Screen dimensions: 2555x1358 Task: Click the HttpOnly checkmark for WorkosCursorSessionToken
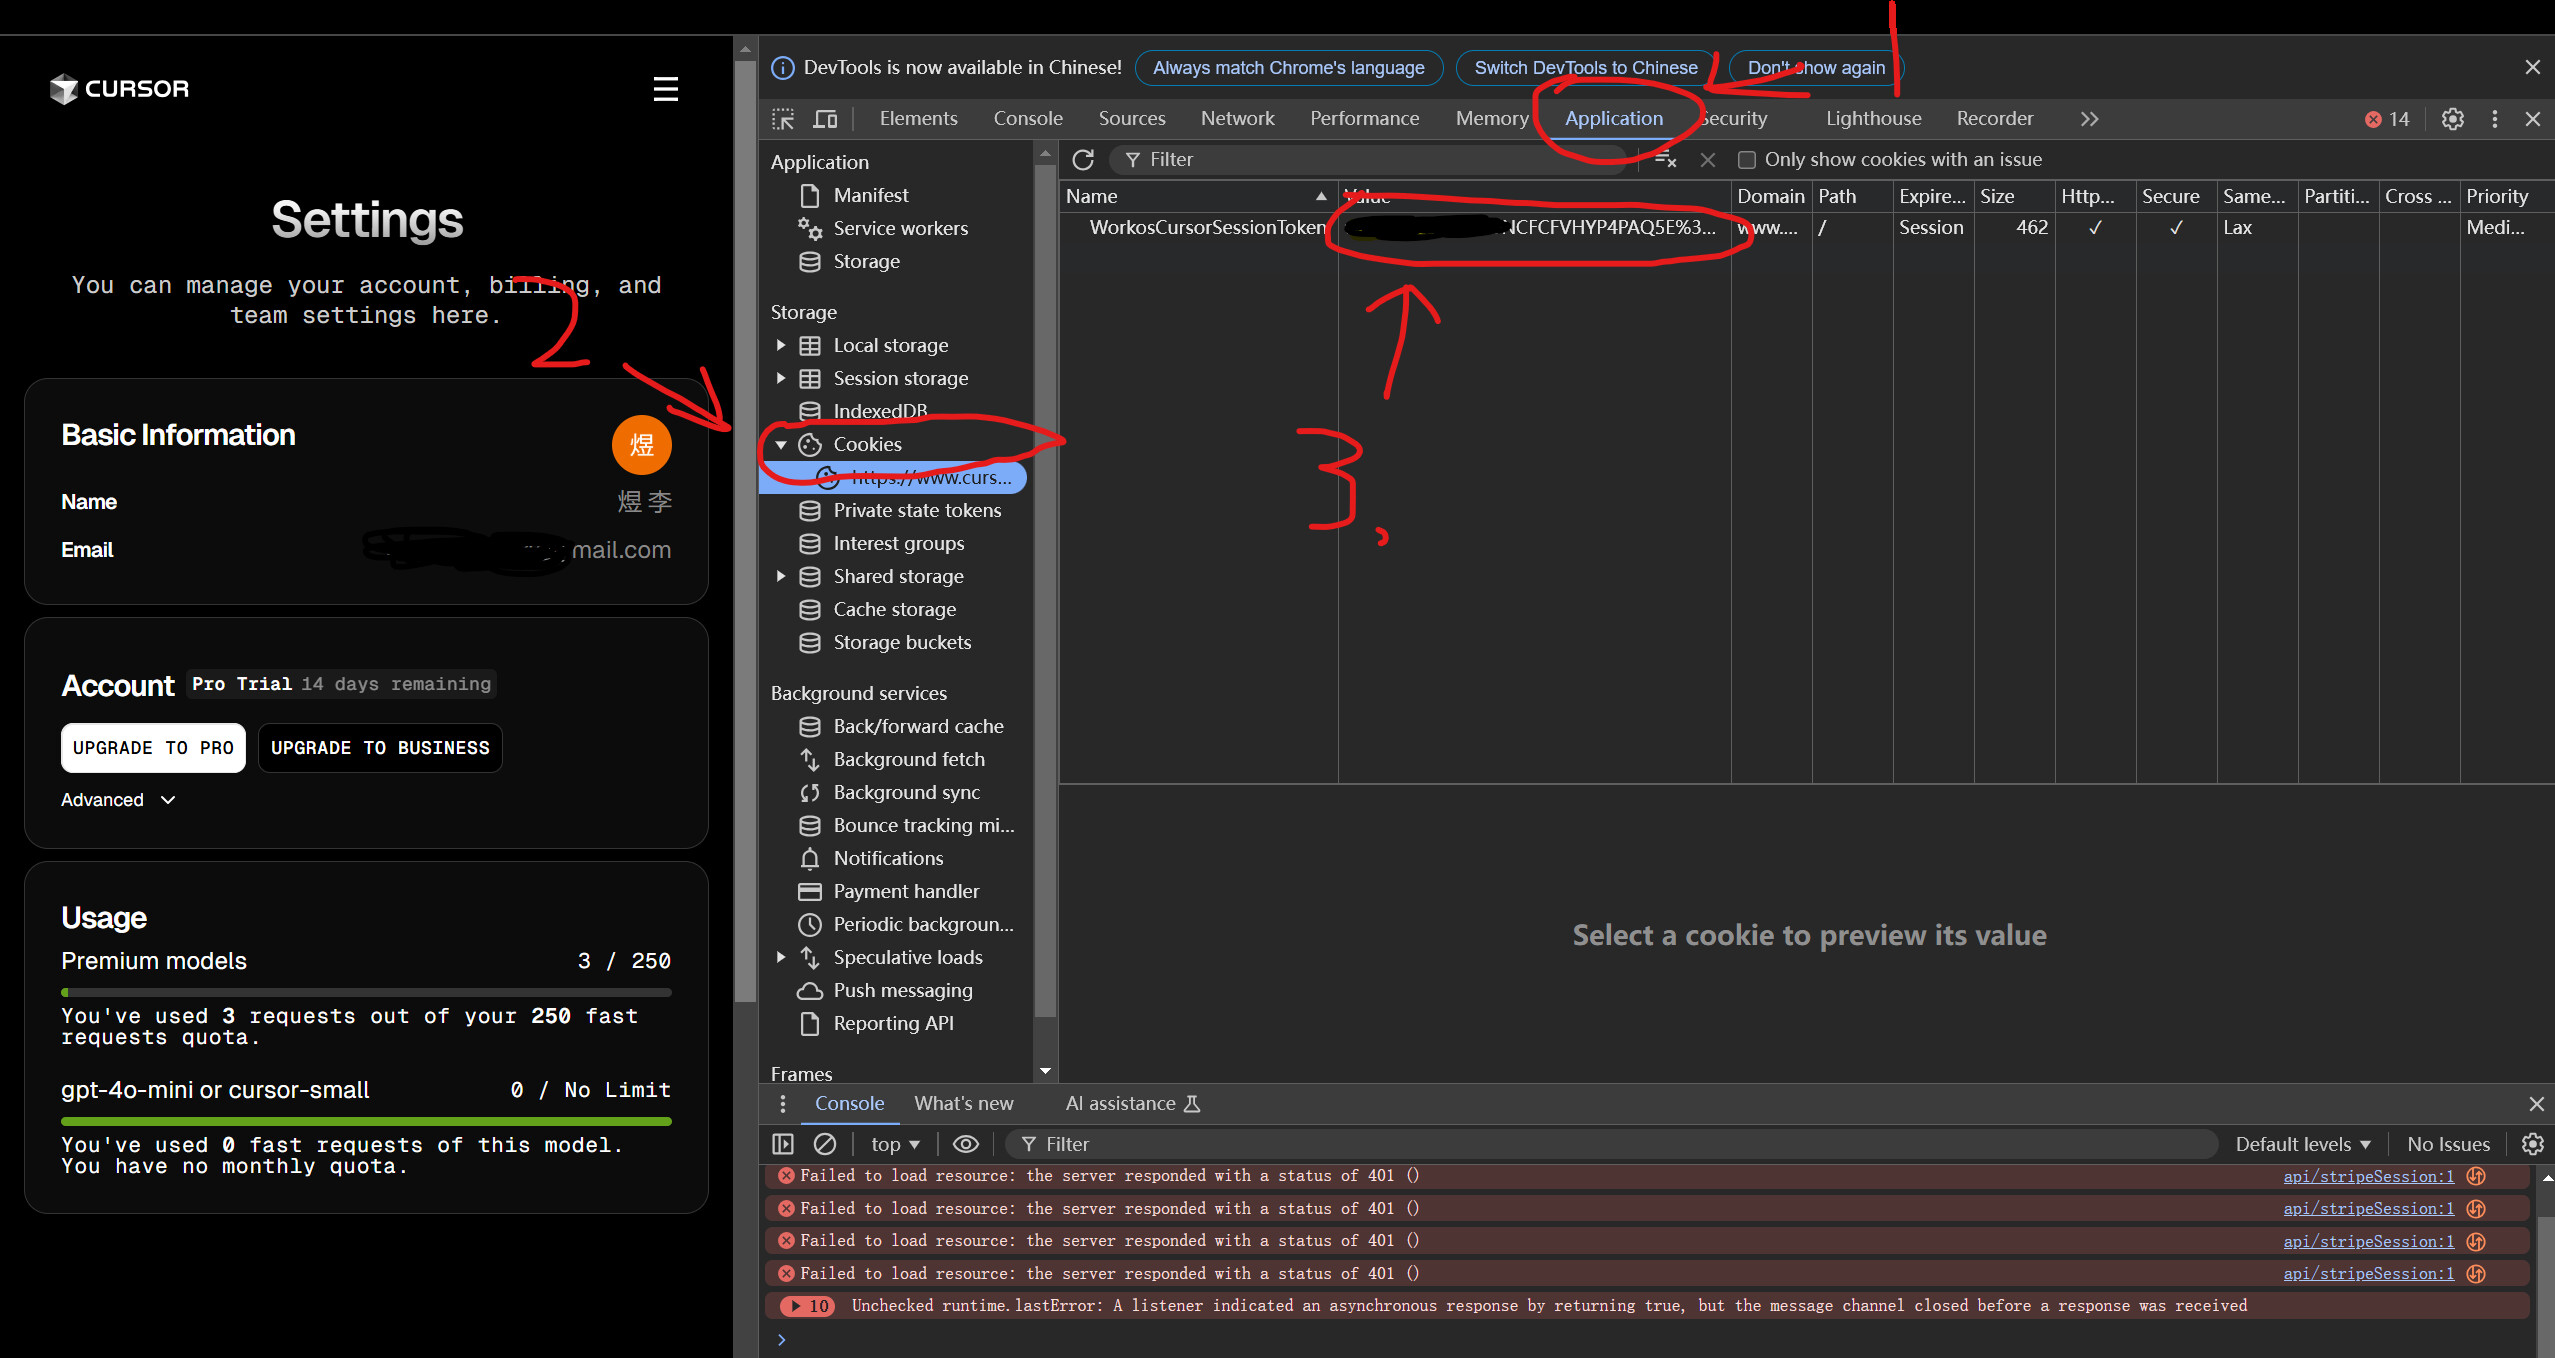(x=2095, y=228)
